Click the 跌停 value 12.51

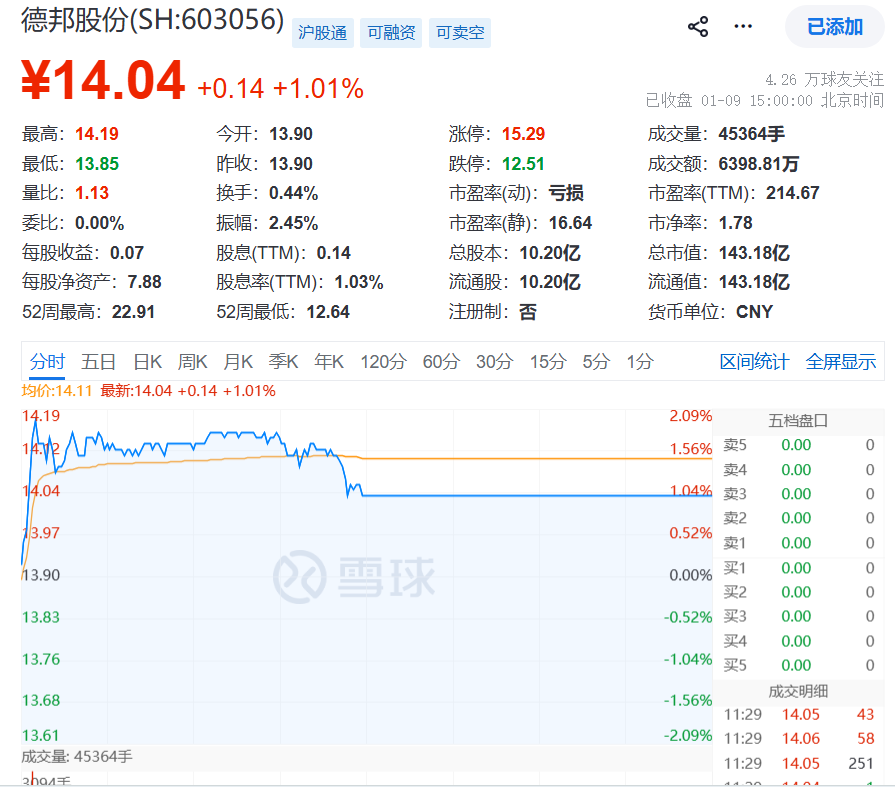tap(523, 164)
